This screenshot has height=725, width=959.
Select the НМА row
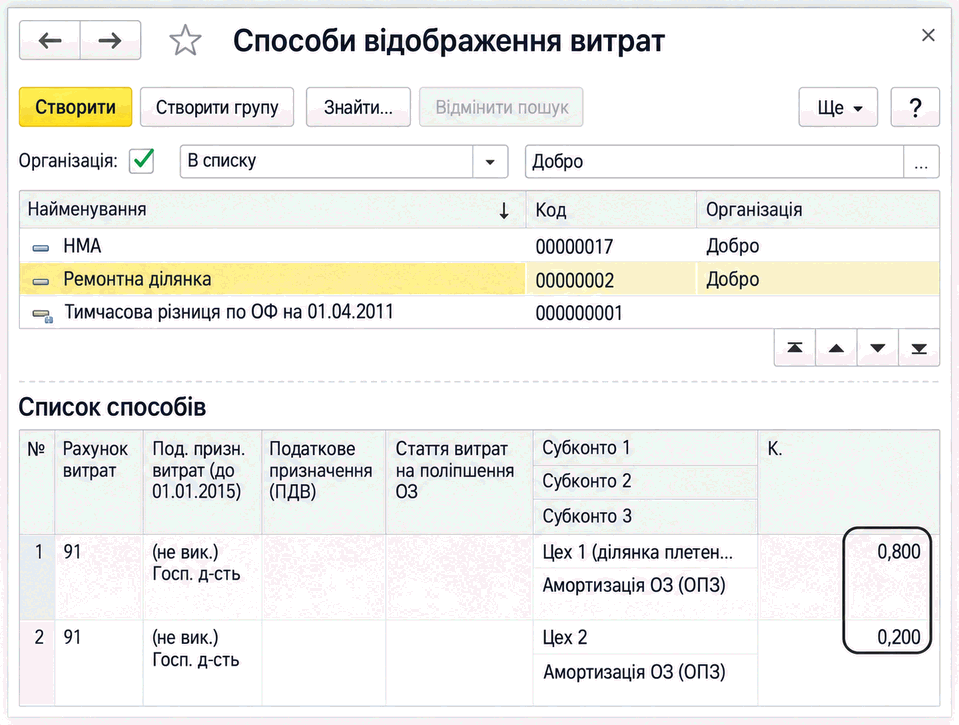[x=480, y=246]
